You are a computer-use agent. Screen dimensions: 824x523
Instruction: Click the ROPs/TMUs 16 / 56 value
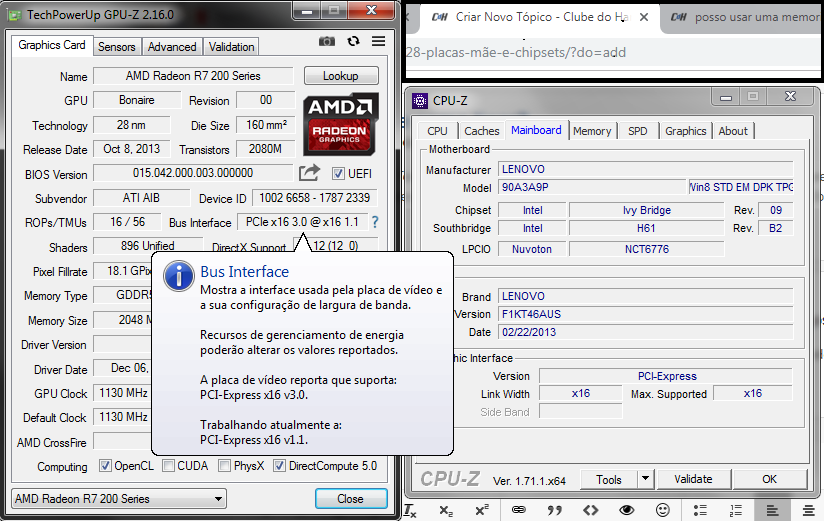127,222
